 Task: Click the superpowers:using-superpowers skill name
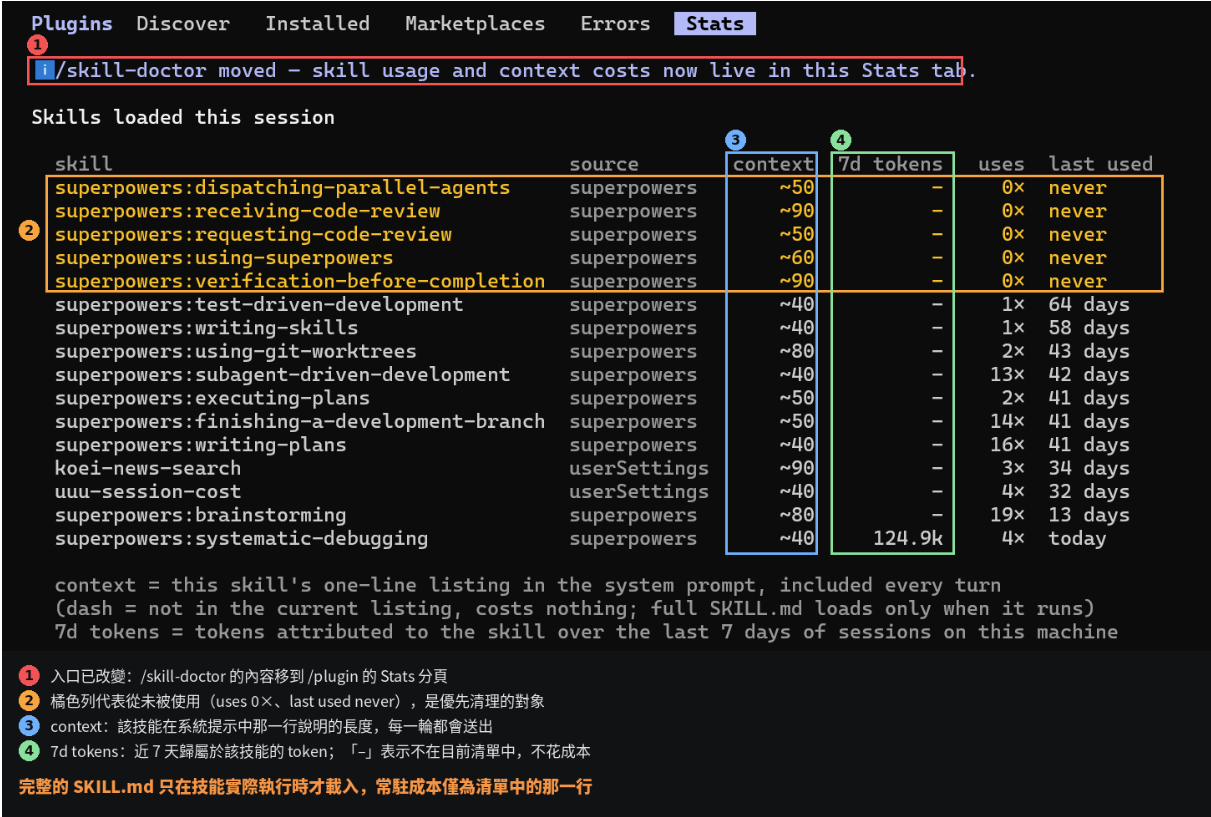[224, 258]
